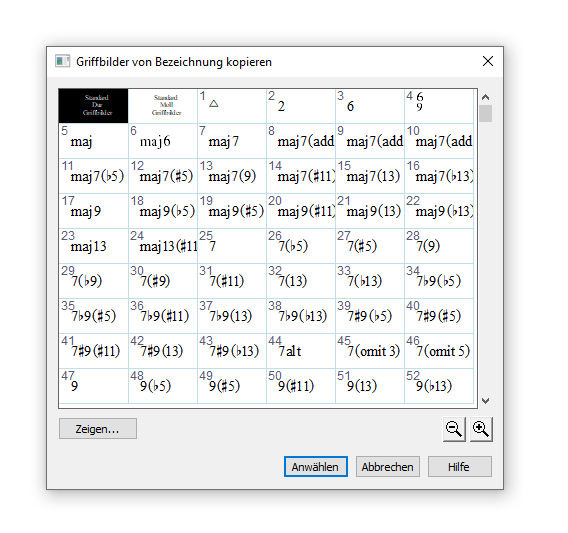Select cell 32 "7(13)"
Image resolution: width=568 pixels, height=533 pixels.
click(301, 281)
